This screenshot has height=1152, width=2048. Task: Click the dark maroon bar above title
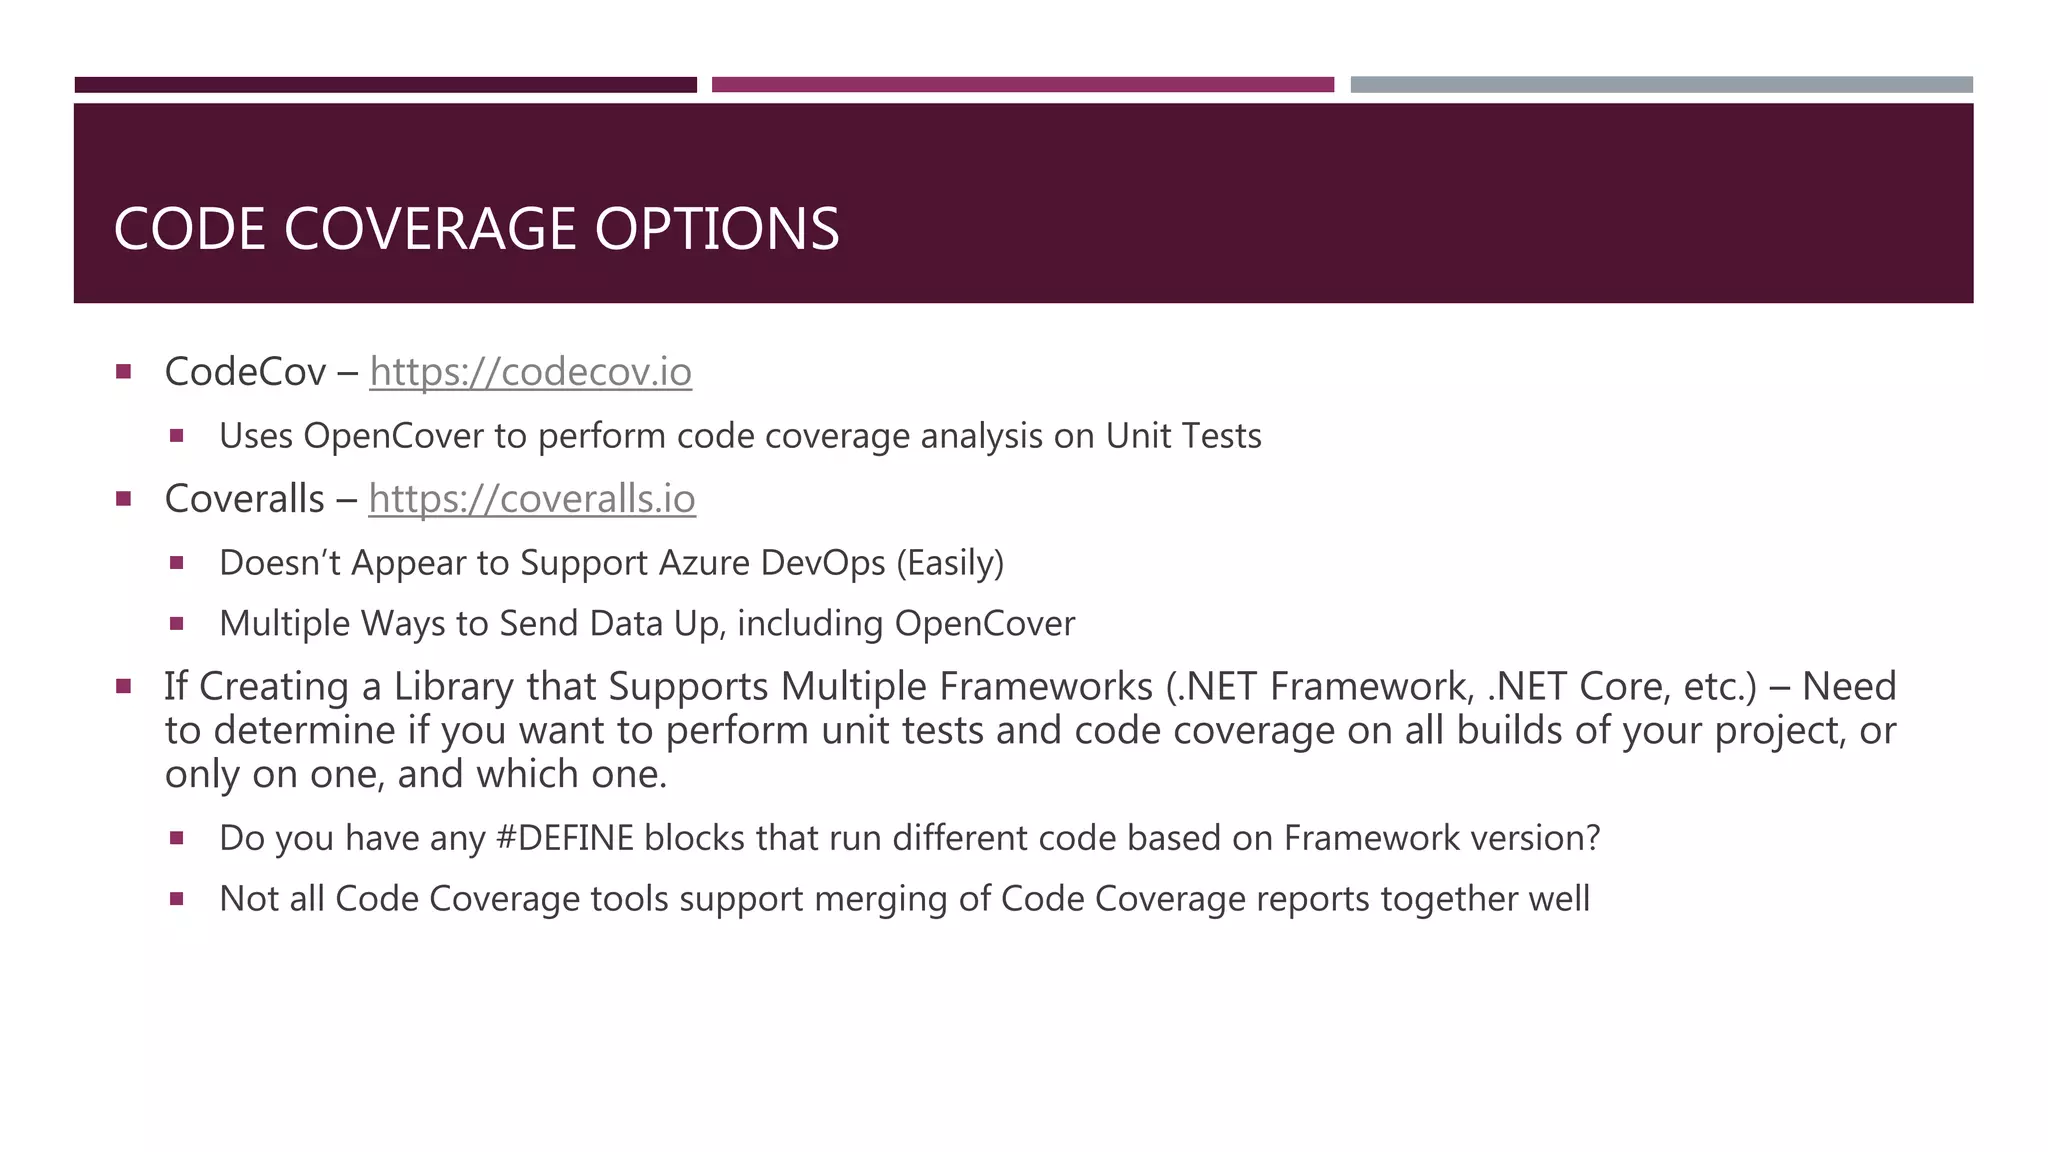pyautogui.click(x=385, y=85)
